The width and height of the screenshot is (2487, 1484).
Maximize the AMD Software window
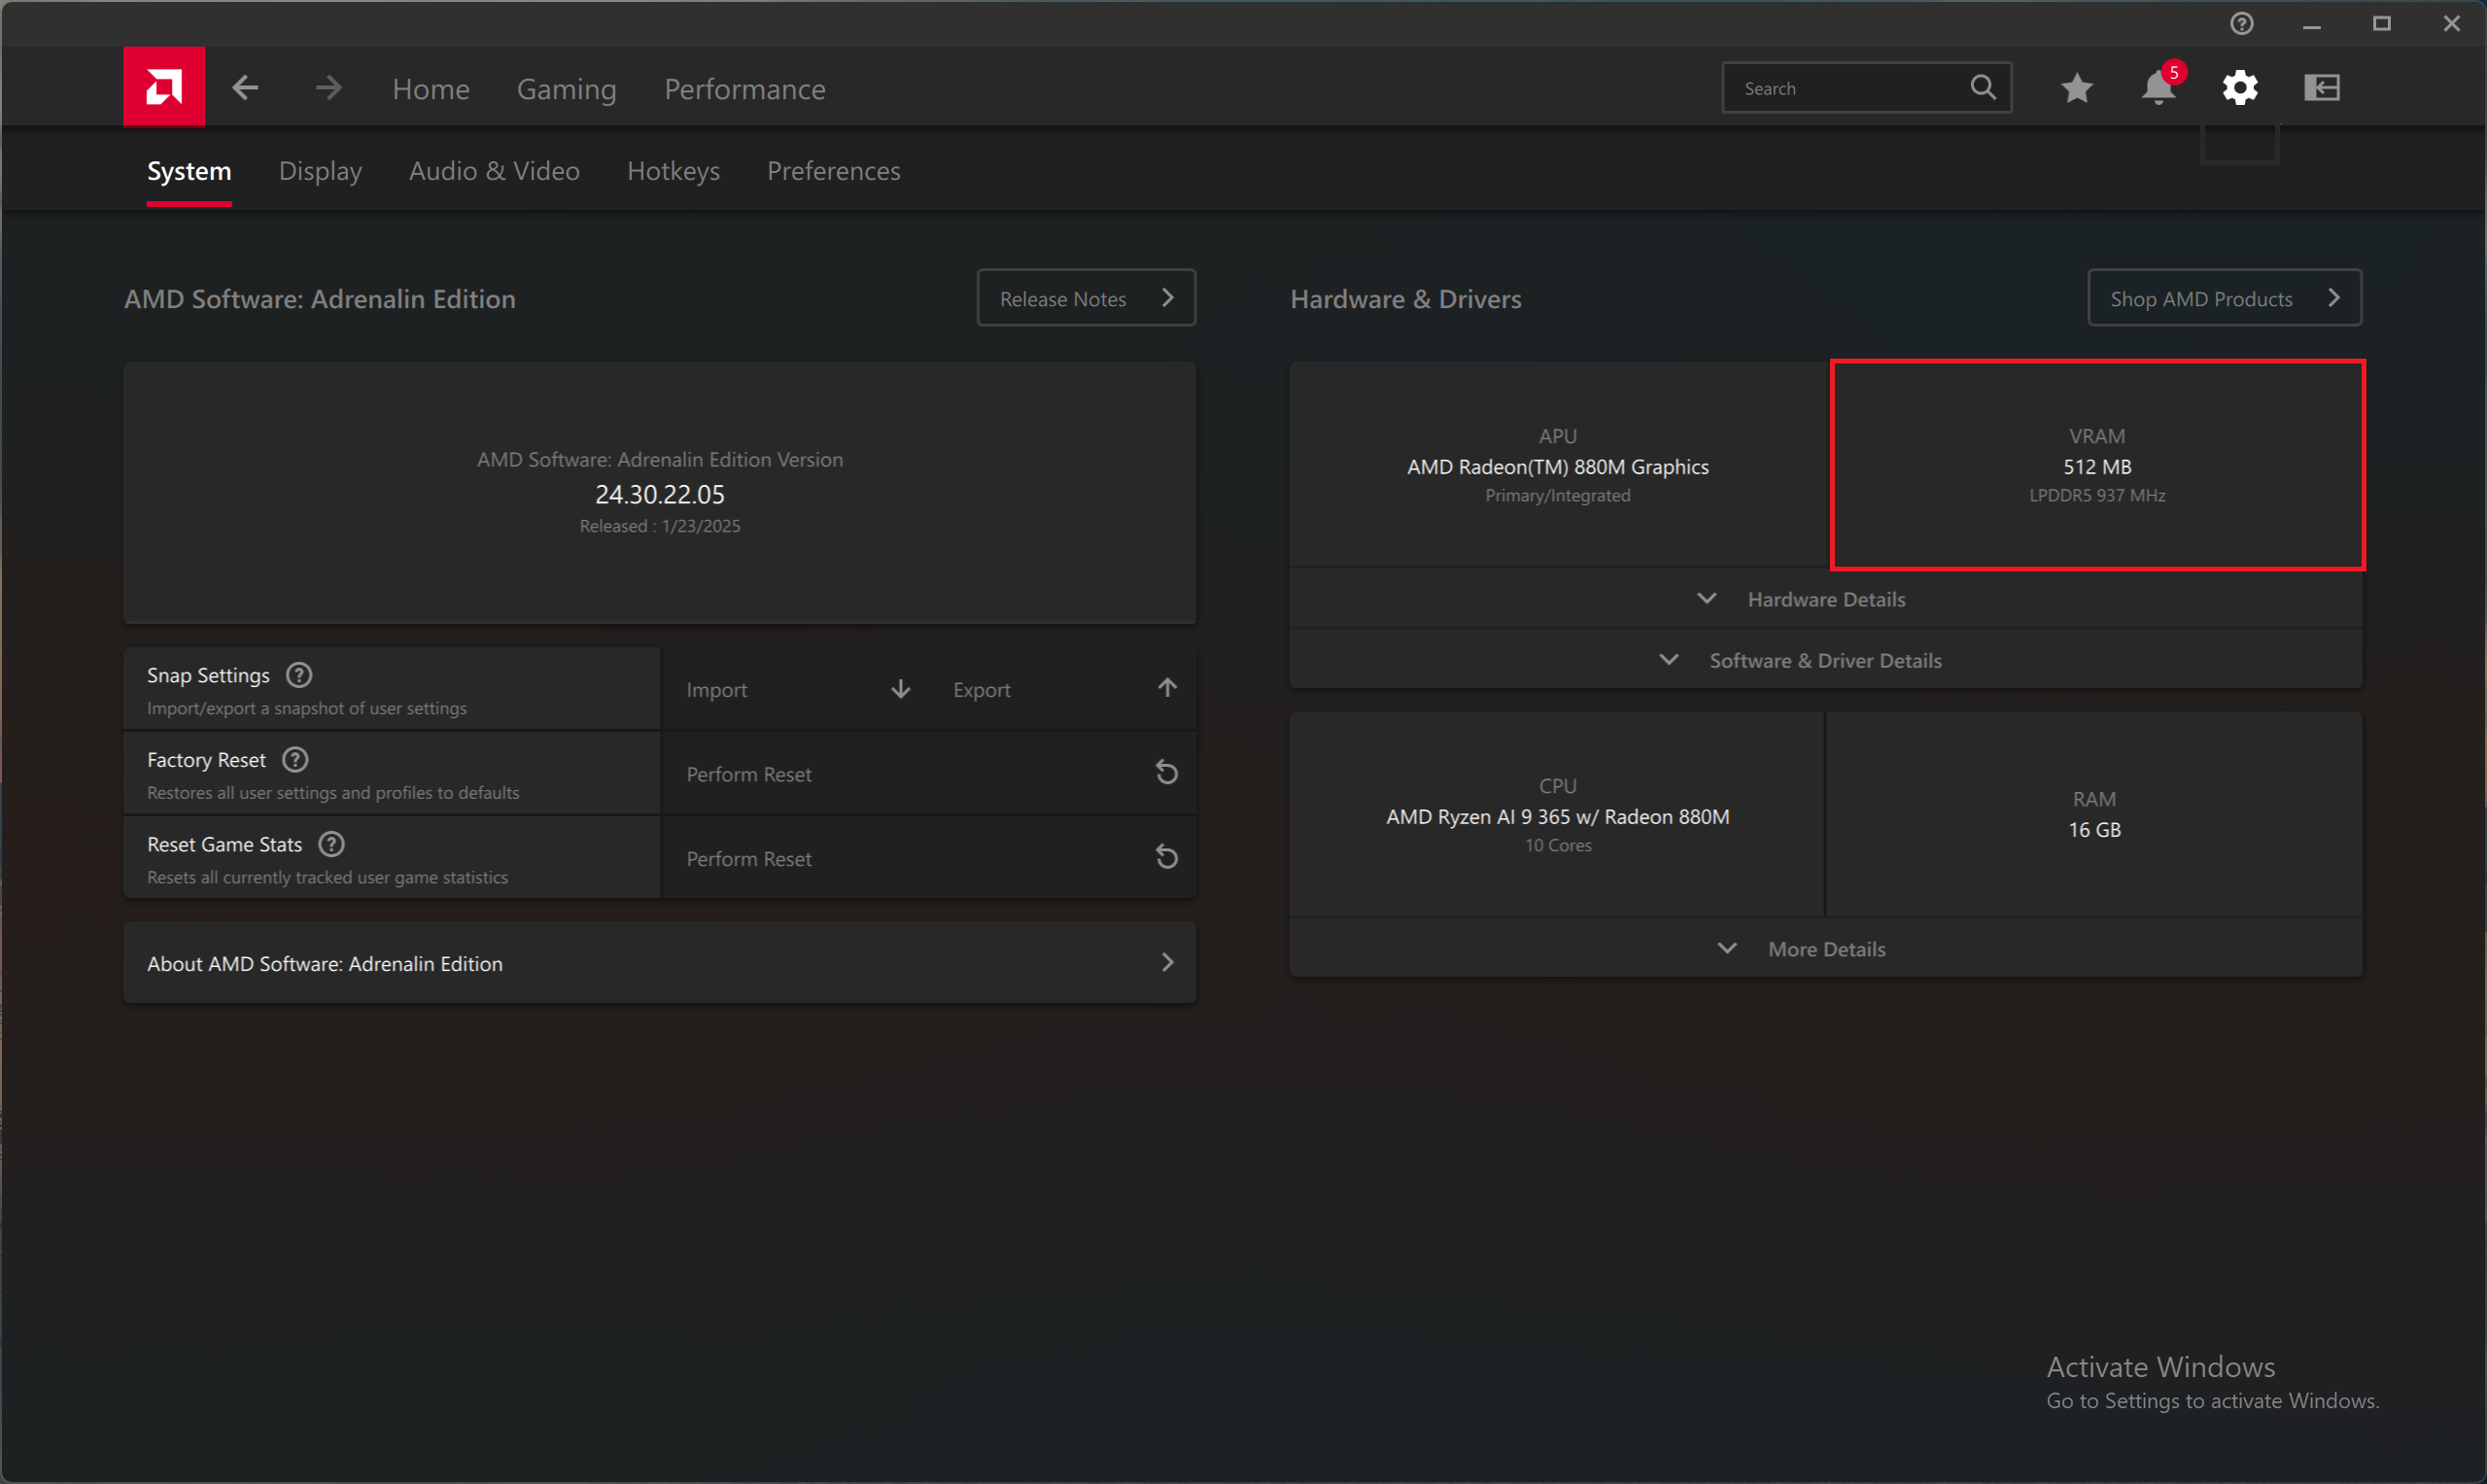pos(2382,24)
